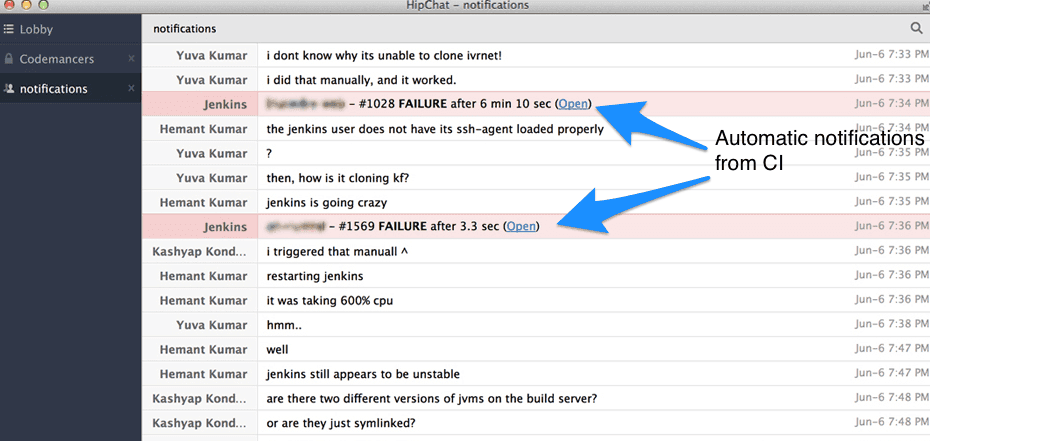Screen dimensions: 1062x441
Task: Click the search magnifier icon
Action: (x=916, y=28)
